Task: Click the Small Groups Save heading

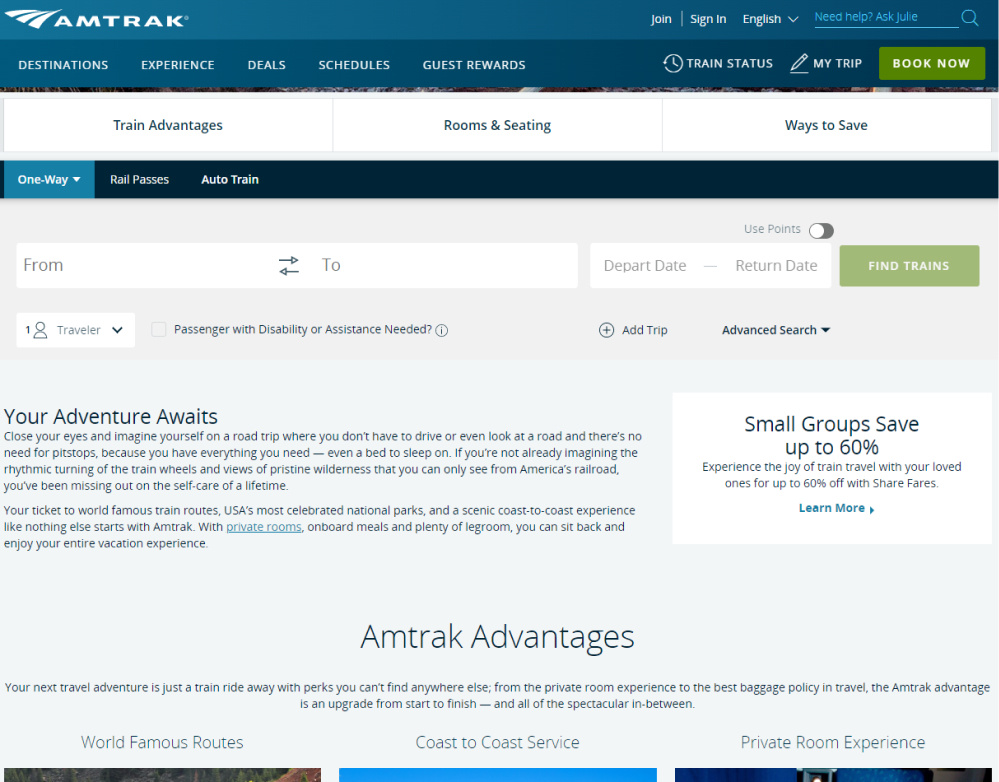Action: click(831, 435)
